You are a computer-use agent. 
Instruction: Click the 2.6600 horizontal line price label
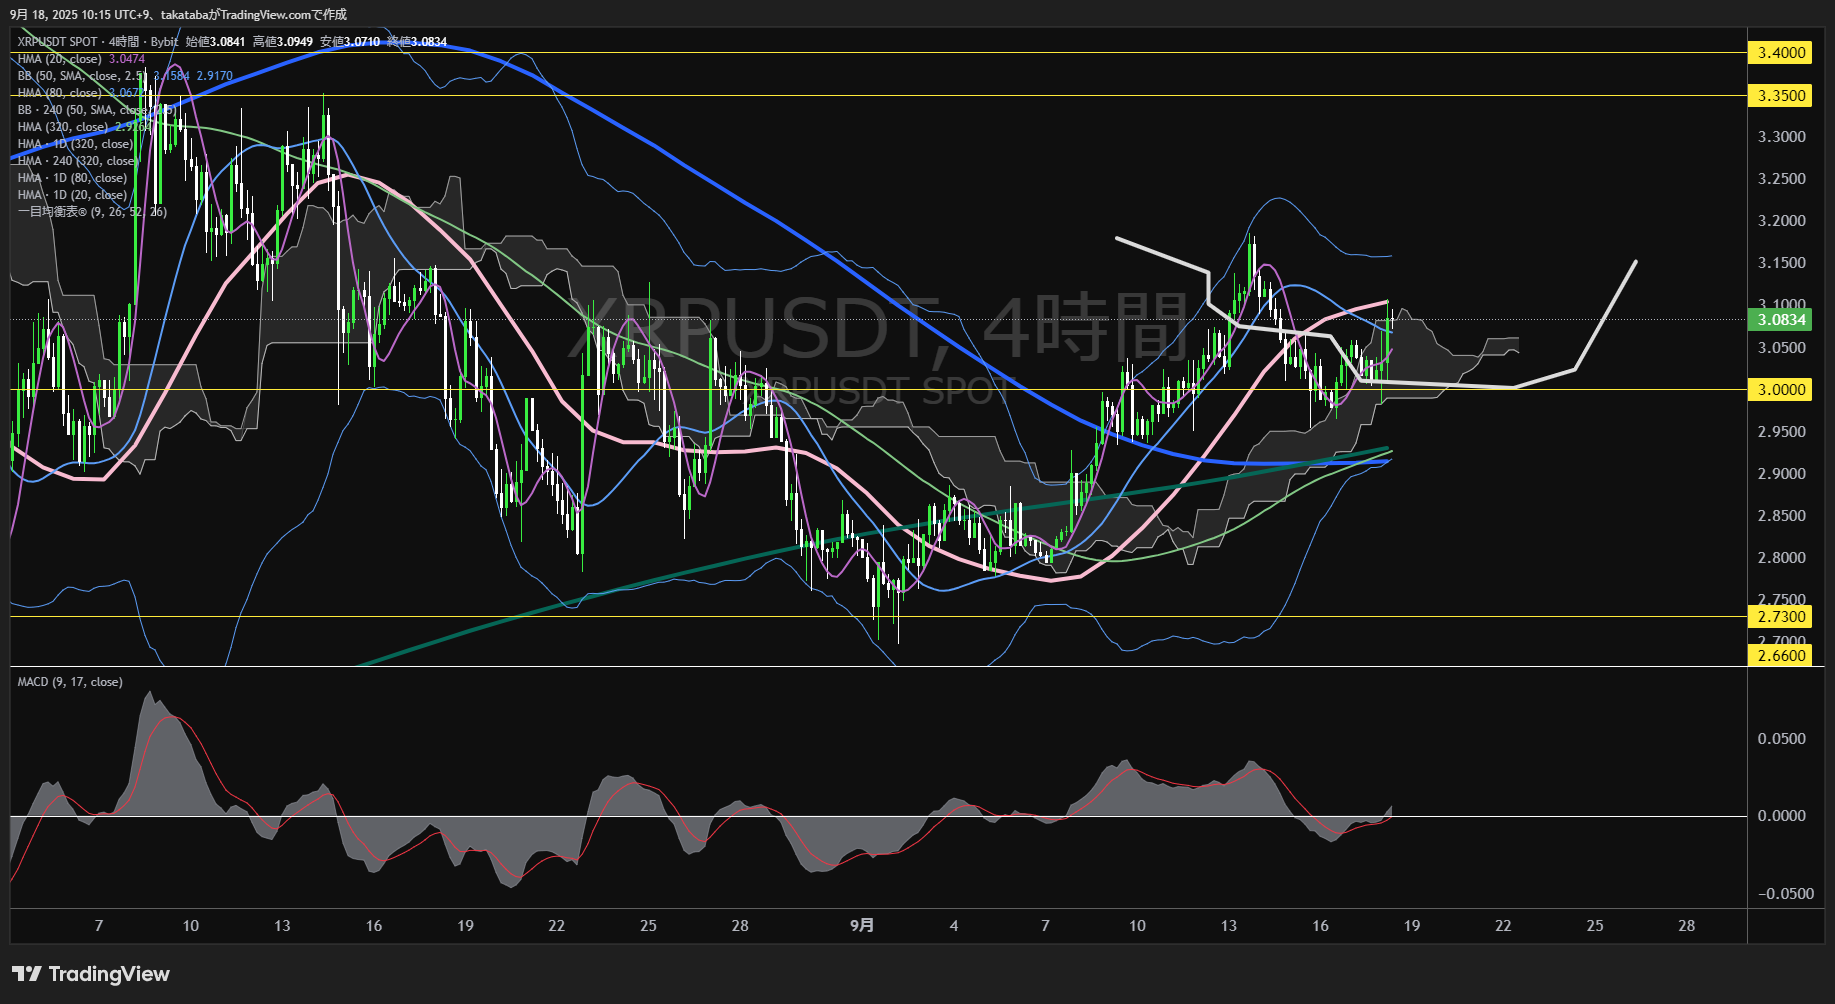[x=1781, y=656]
